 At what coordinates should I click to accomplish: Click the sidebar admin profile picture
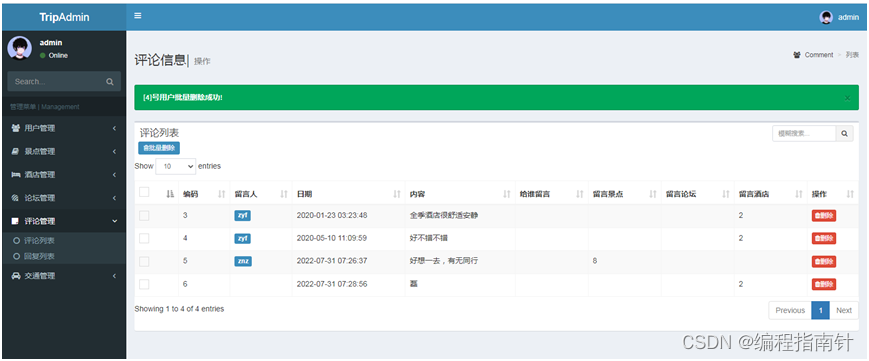click(19, 48)
